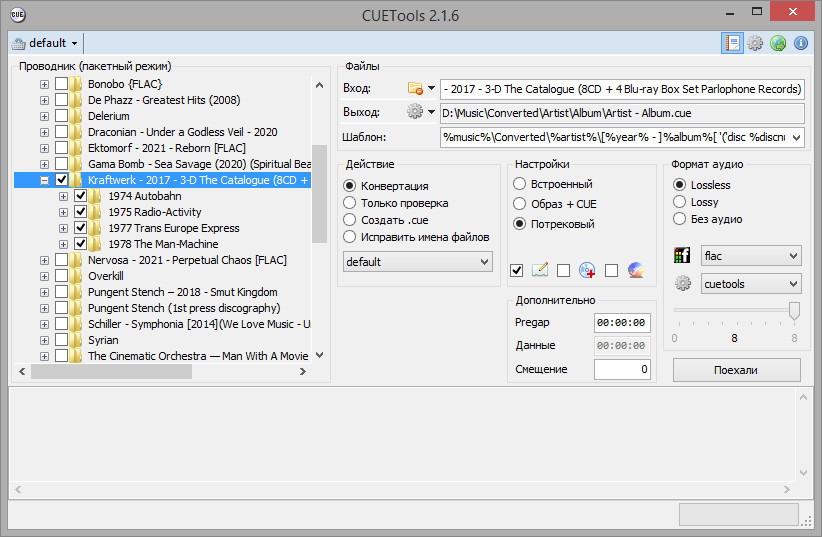Check the Delerium folder checkbox
The image size is (822, 537).
(61, 116)
